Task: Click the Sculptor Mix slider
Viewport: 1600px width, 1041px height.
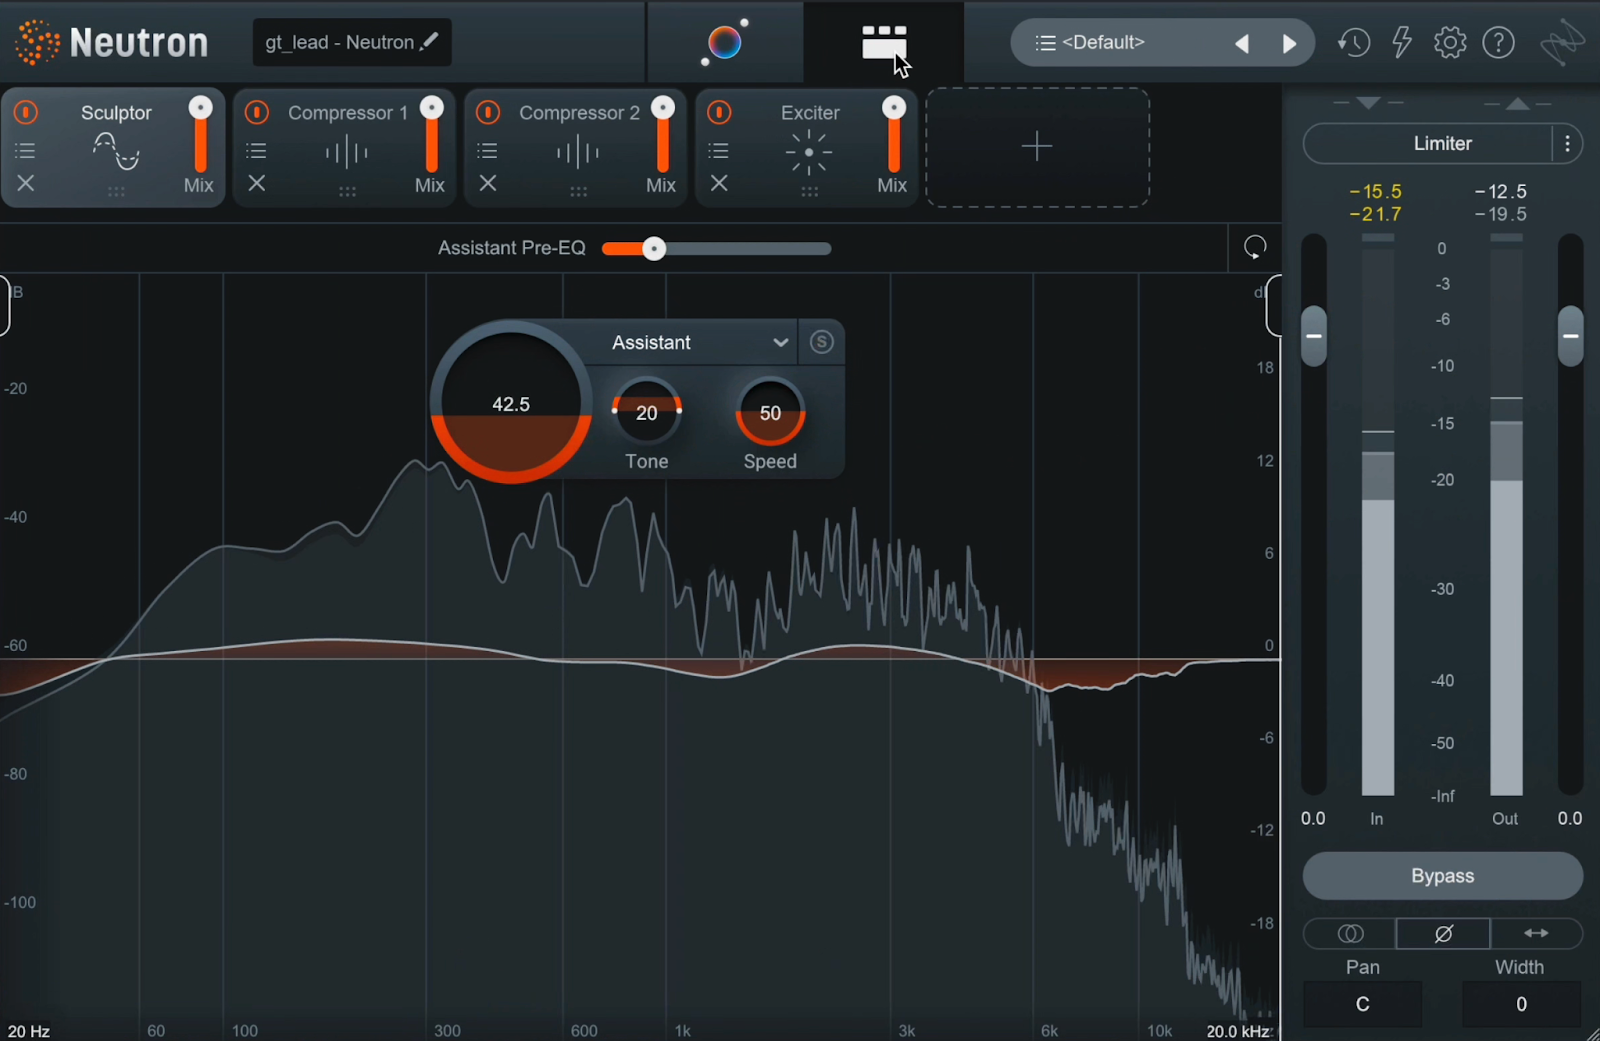Action: pyautogui.click(x=200, y=135)
